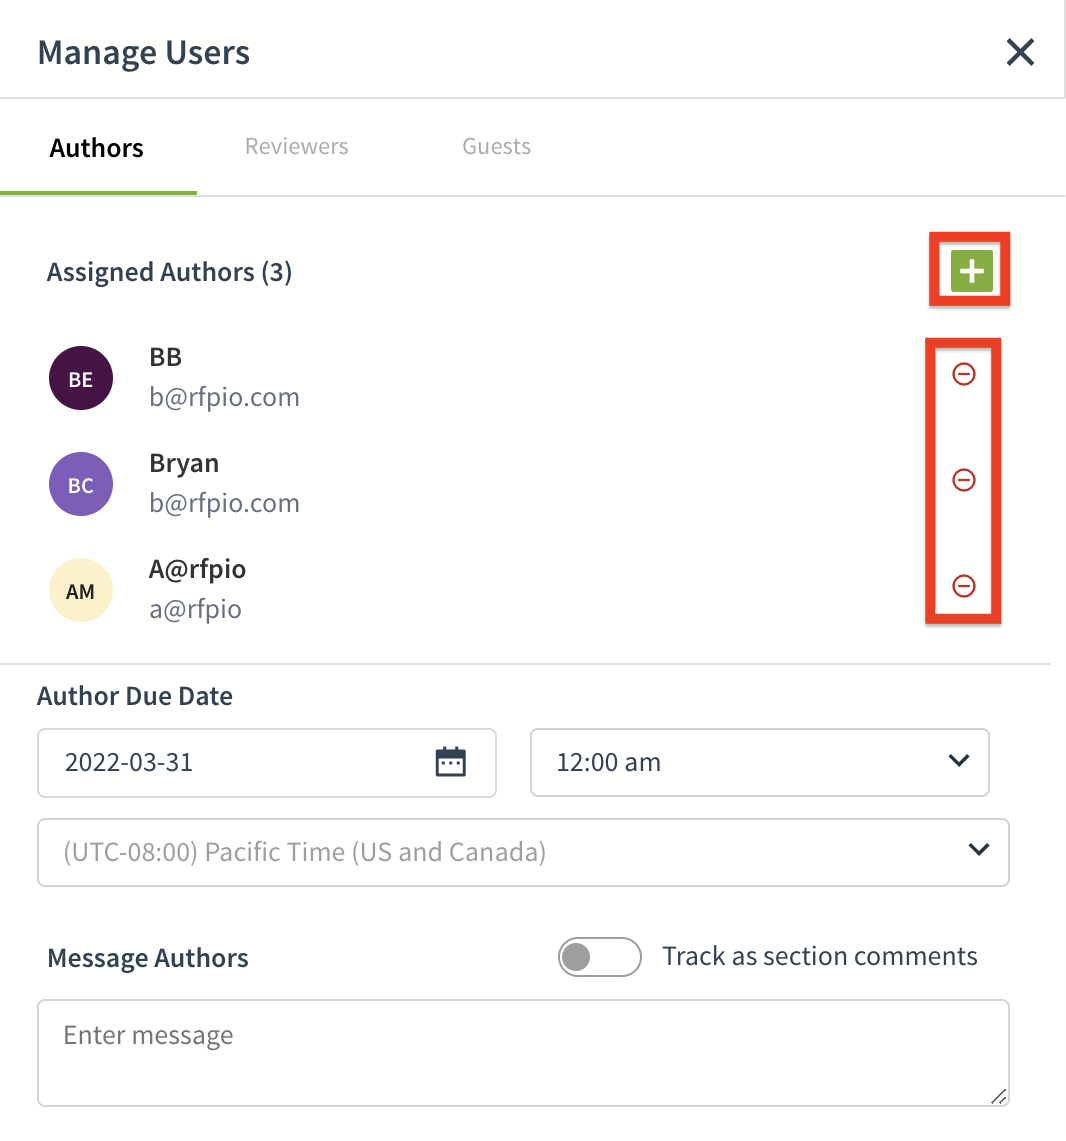Click the message box resize handle
Viewport: 1066px width, 1141px height.
click(x=998, y=1096)
